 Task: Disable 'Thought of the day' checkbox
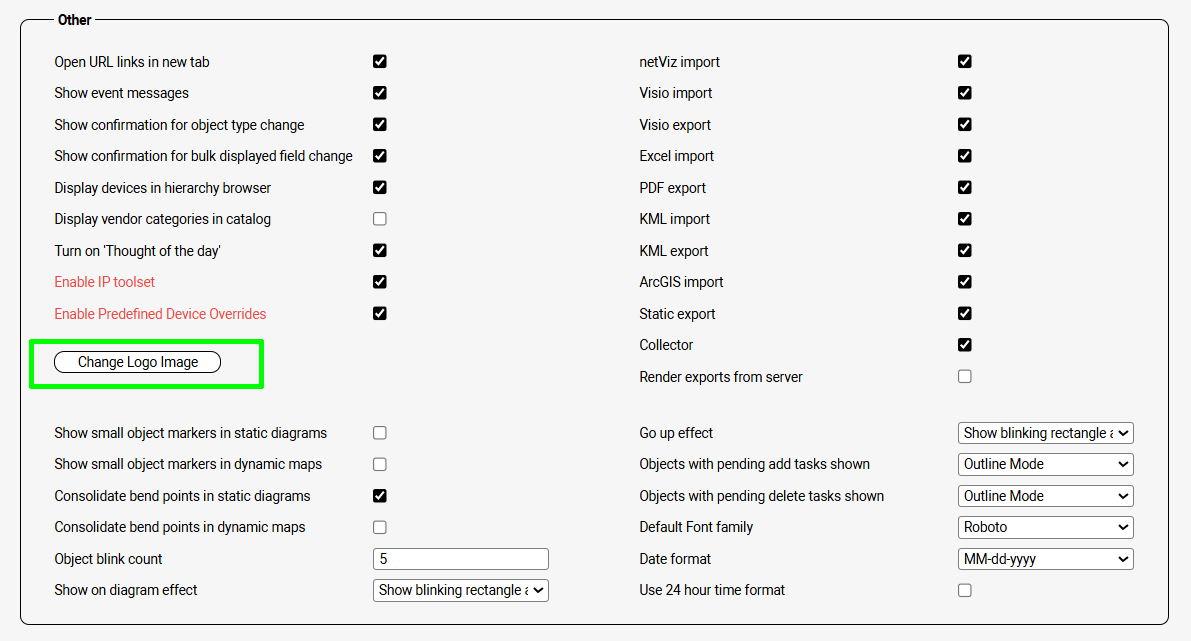(x=380, y=250)
